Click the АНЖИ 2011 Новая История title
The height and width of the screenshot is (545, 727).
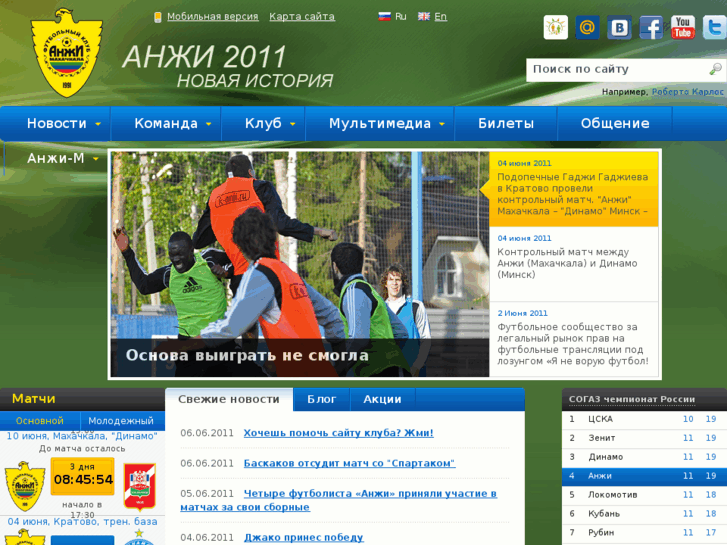tap(228, 66)
